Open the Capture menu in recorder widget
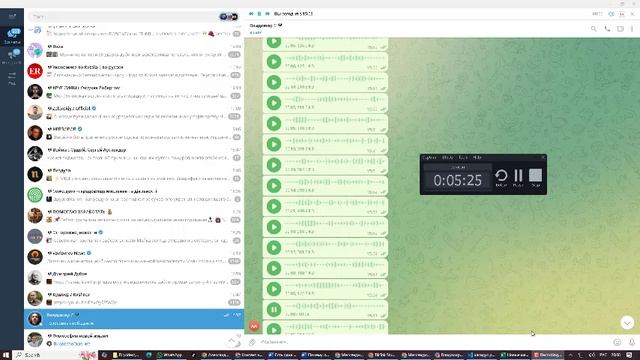The image size is (640, 360). click(429, 157)
